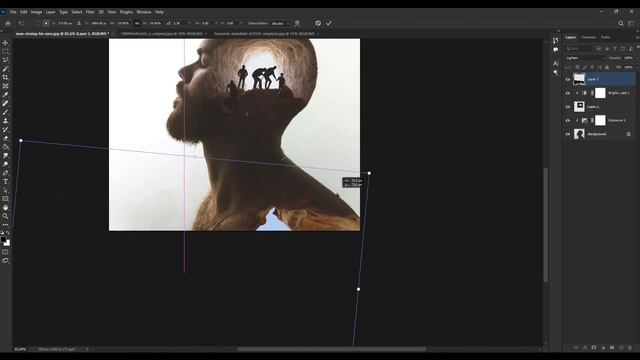This screenshot has height=360, width=640.
Task: Open the Layers panel flyout menu
Action: pos(637,37)
